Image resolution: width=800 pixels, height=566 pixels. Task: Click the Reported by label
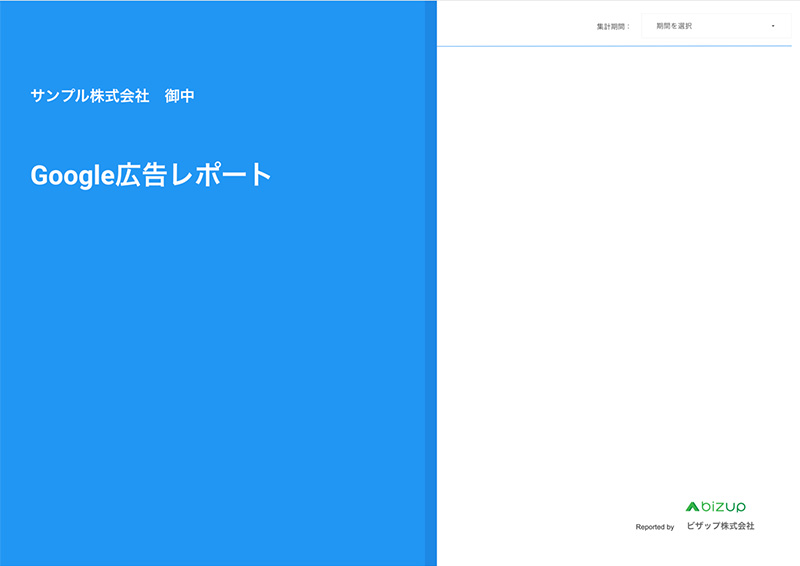655,527
